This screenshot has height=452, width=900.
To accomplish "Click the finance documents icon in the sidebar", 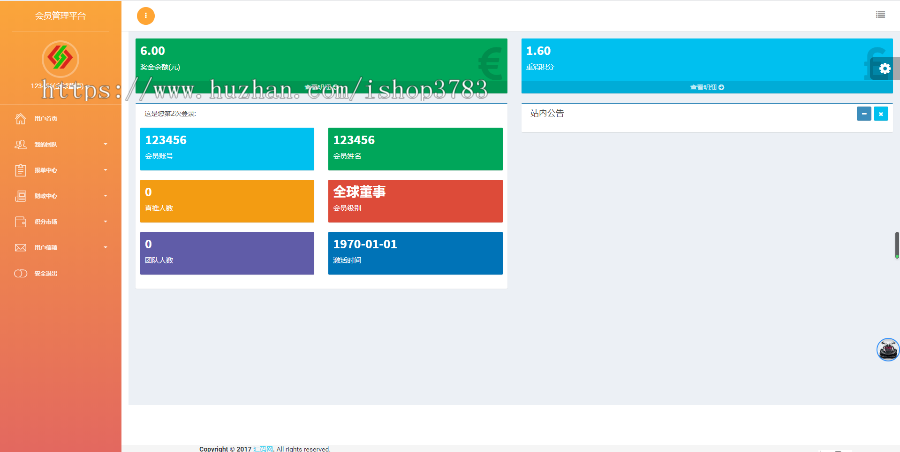I will [x=21, y=196].
